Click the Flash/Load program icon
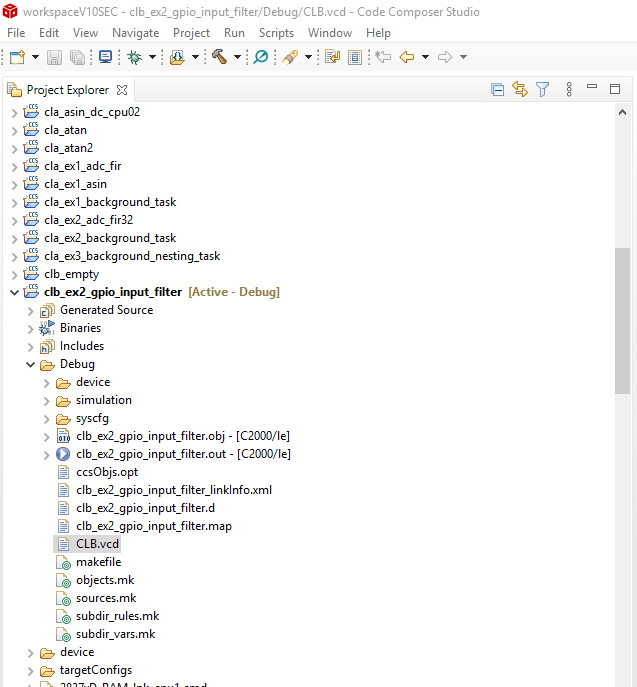This screenshot has height=687, width=637. 177,57
